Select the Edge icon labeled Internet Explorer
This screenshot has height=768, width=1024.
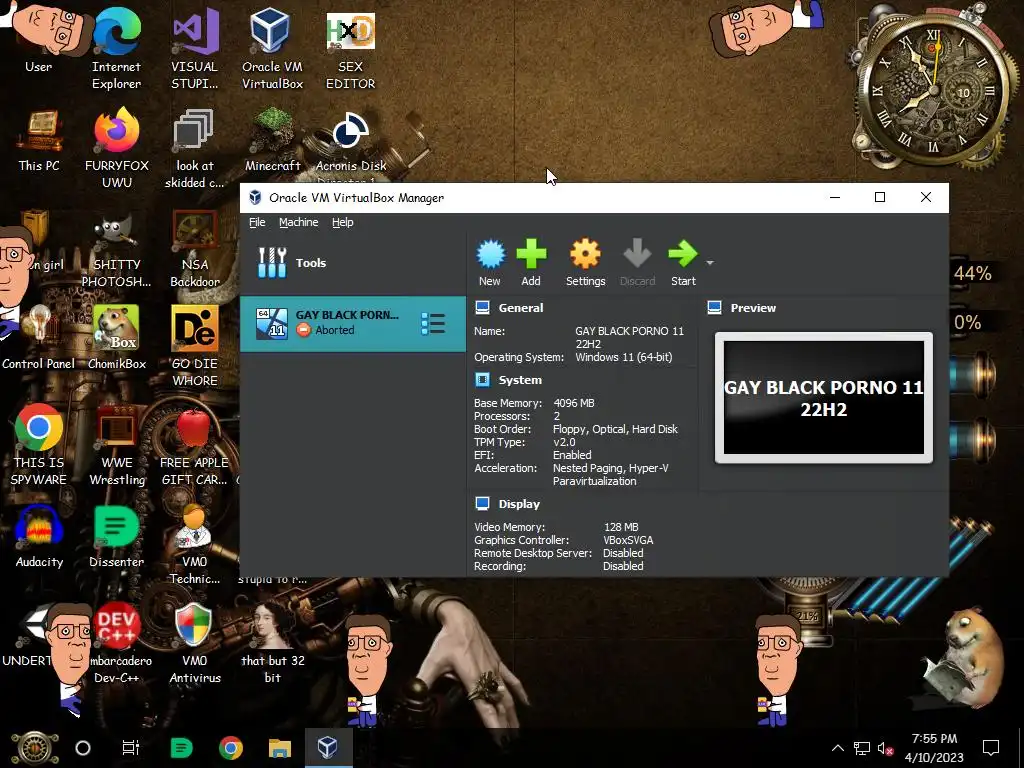tap(116, 47)
